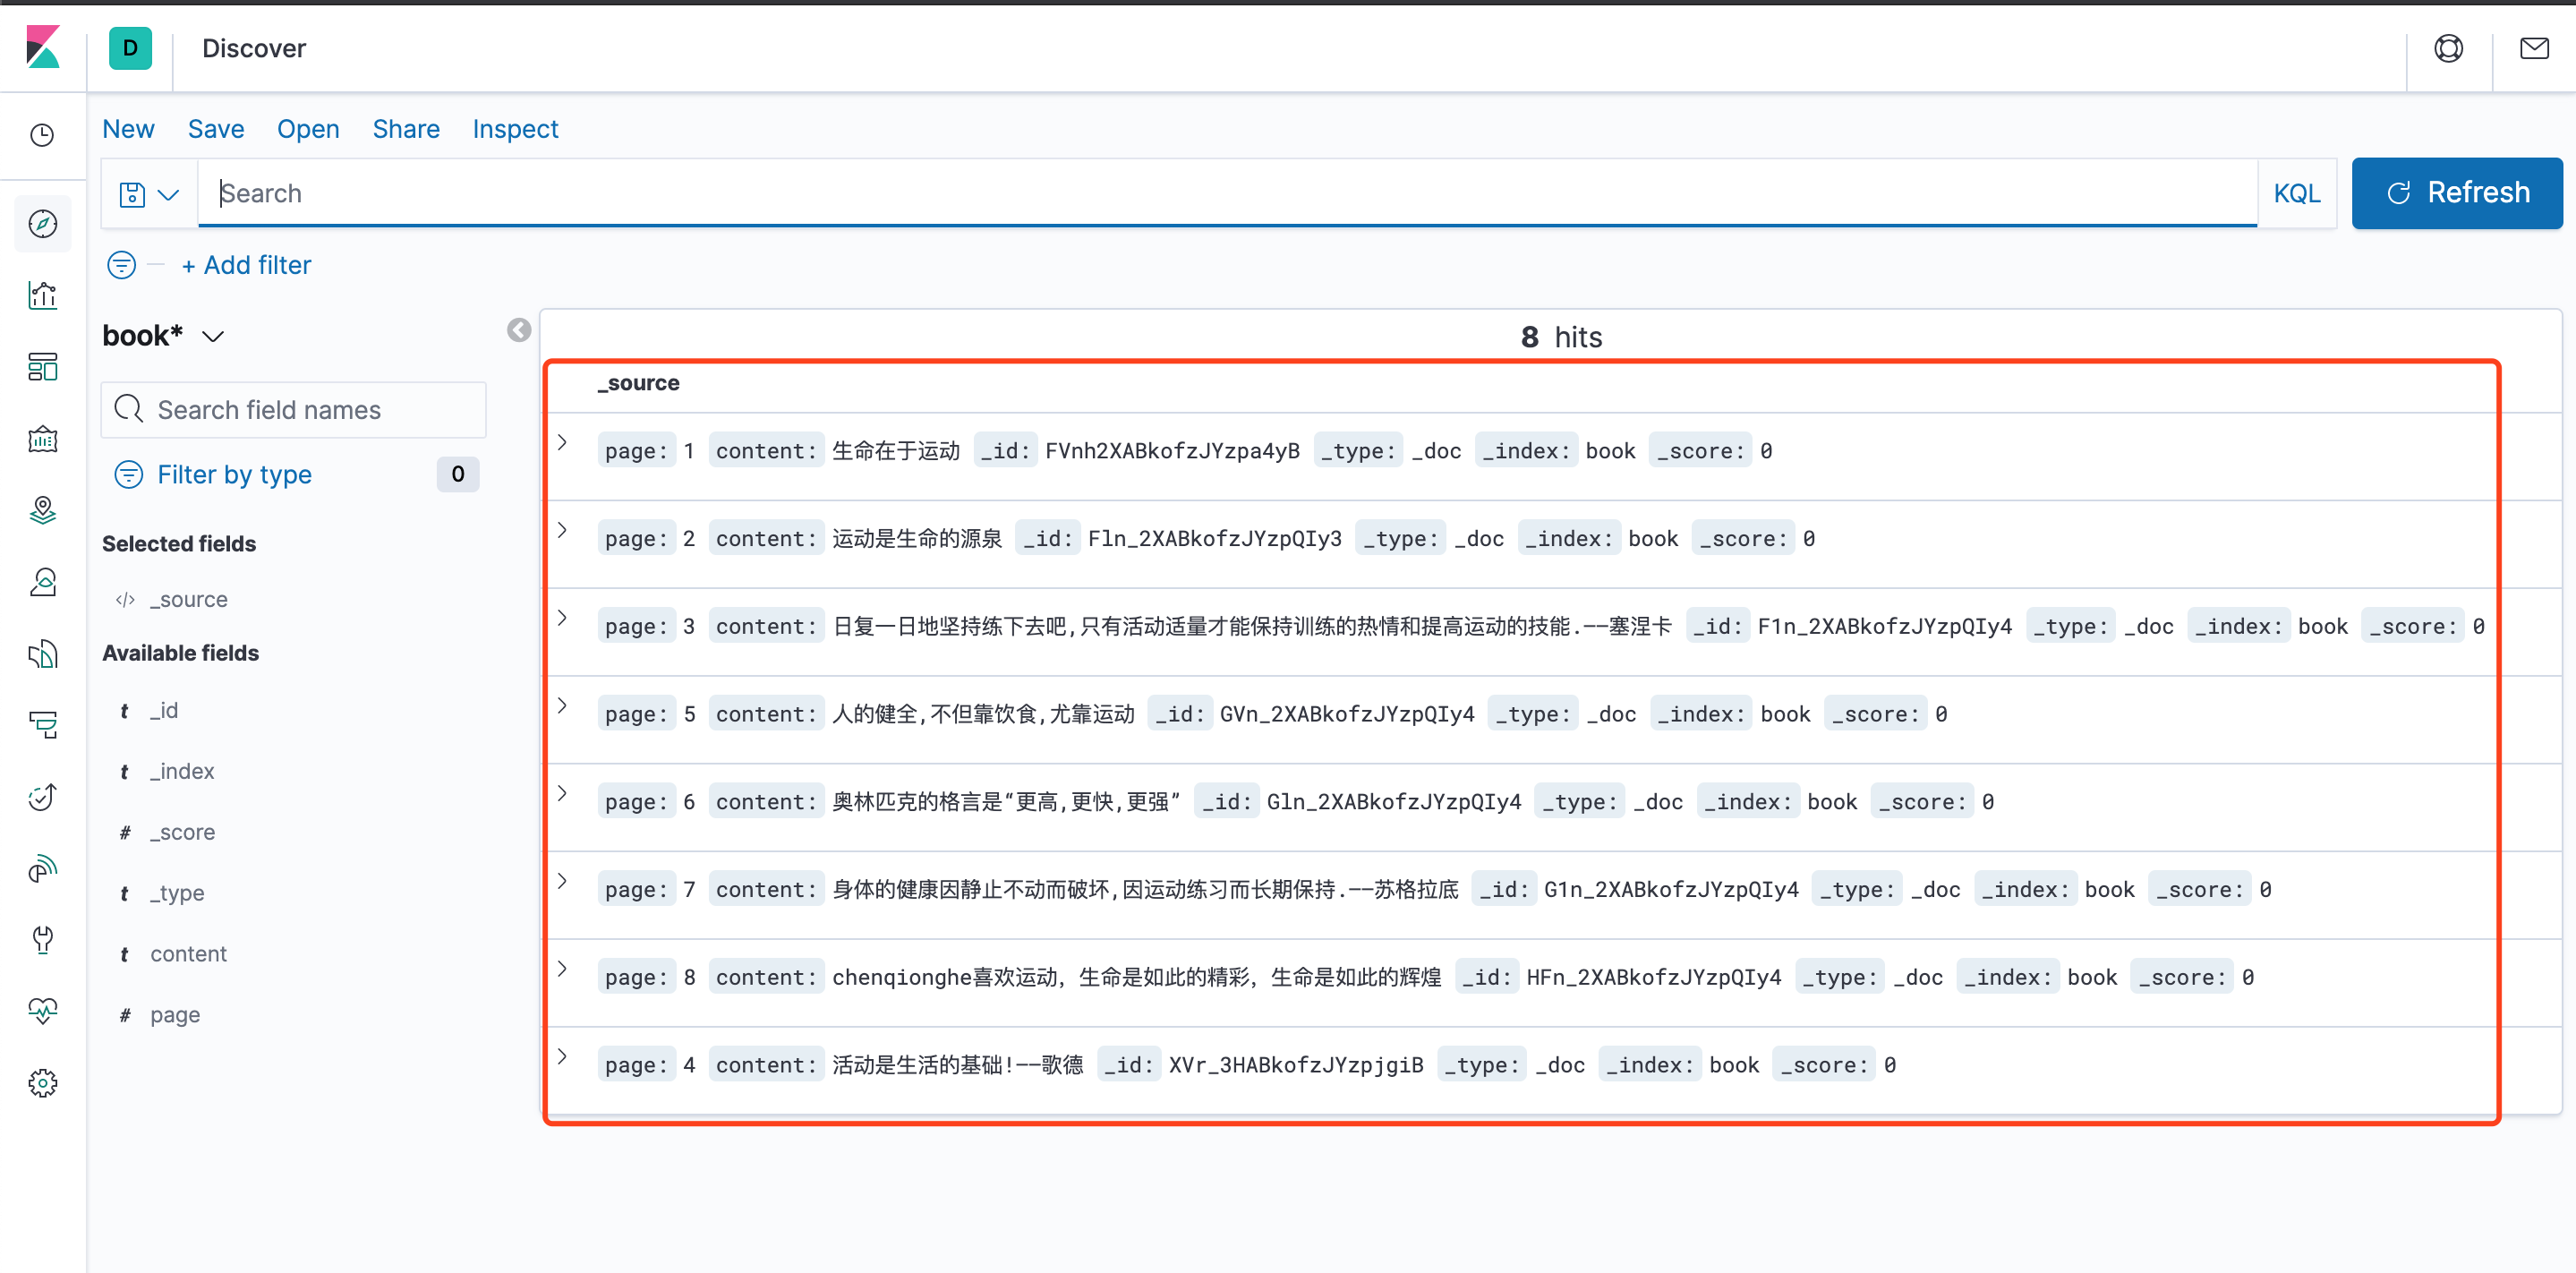The height and width of the screenshot is (1273, 2576).
Task: Open Dashboard icon in left sidebar
Action: [x=43, y=367]
